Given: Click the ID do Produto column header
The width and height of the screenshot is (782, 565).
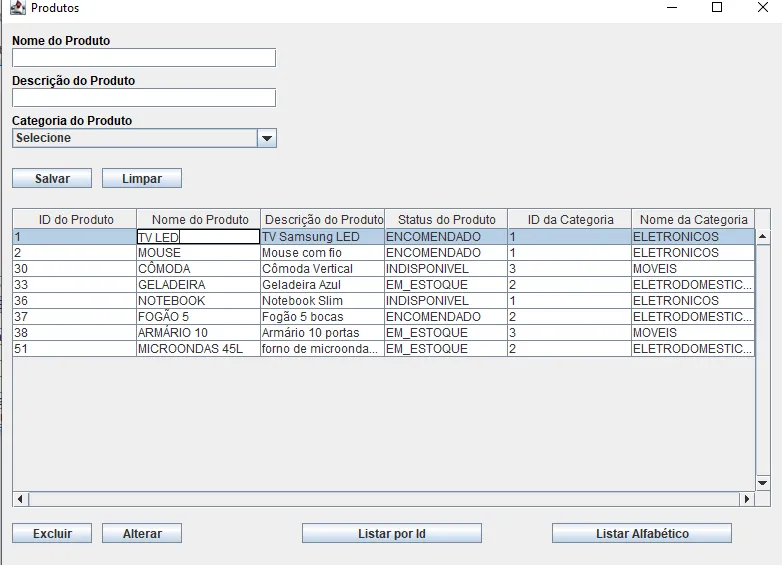Looking at the screenshot, I should click(x=75, y=219).
